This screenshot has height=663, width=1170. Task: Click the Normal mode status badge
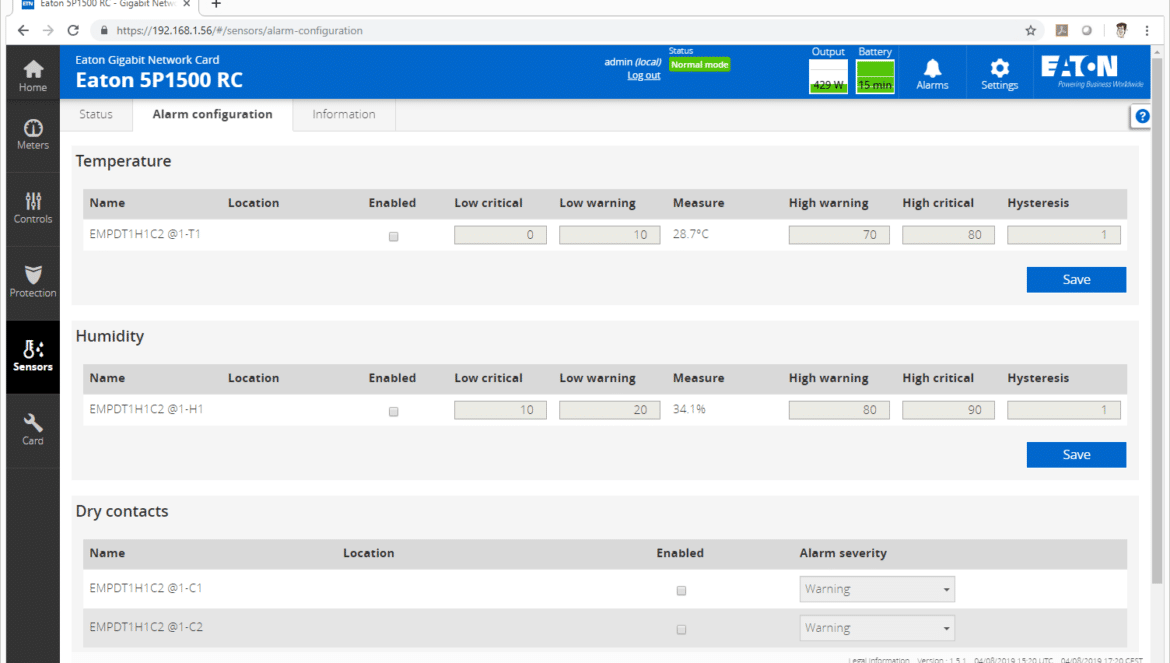(699, 65)
